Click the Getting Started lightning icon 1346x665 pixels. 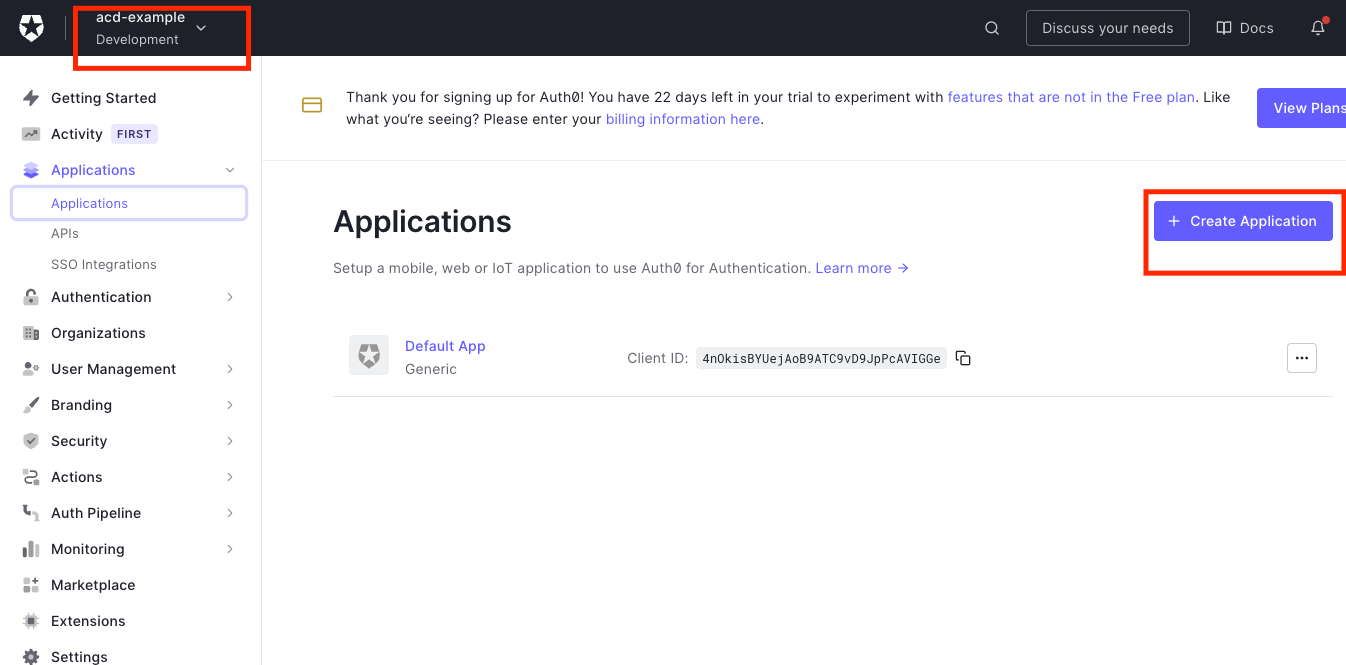point(31,98)
